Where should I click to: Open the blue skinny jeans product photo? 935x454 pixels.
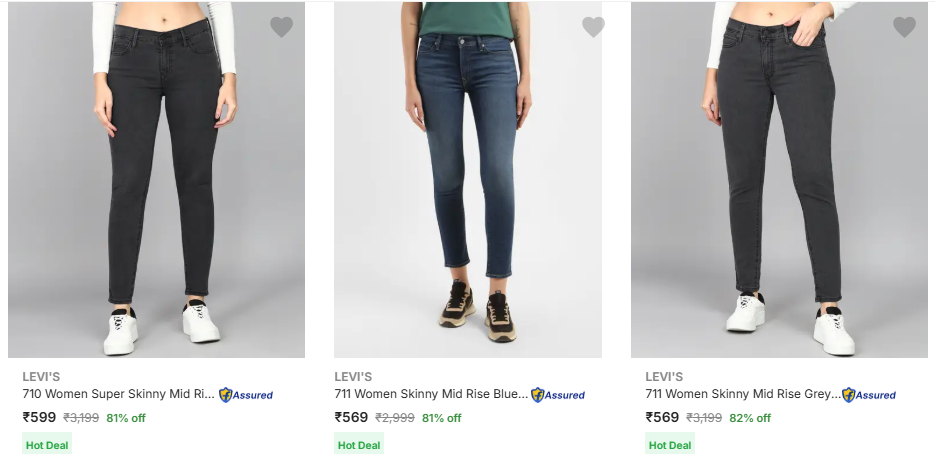pos(468,180)
